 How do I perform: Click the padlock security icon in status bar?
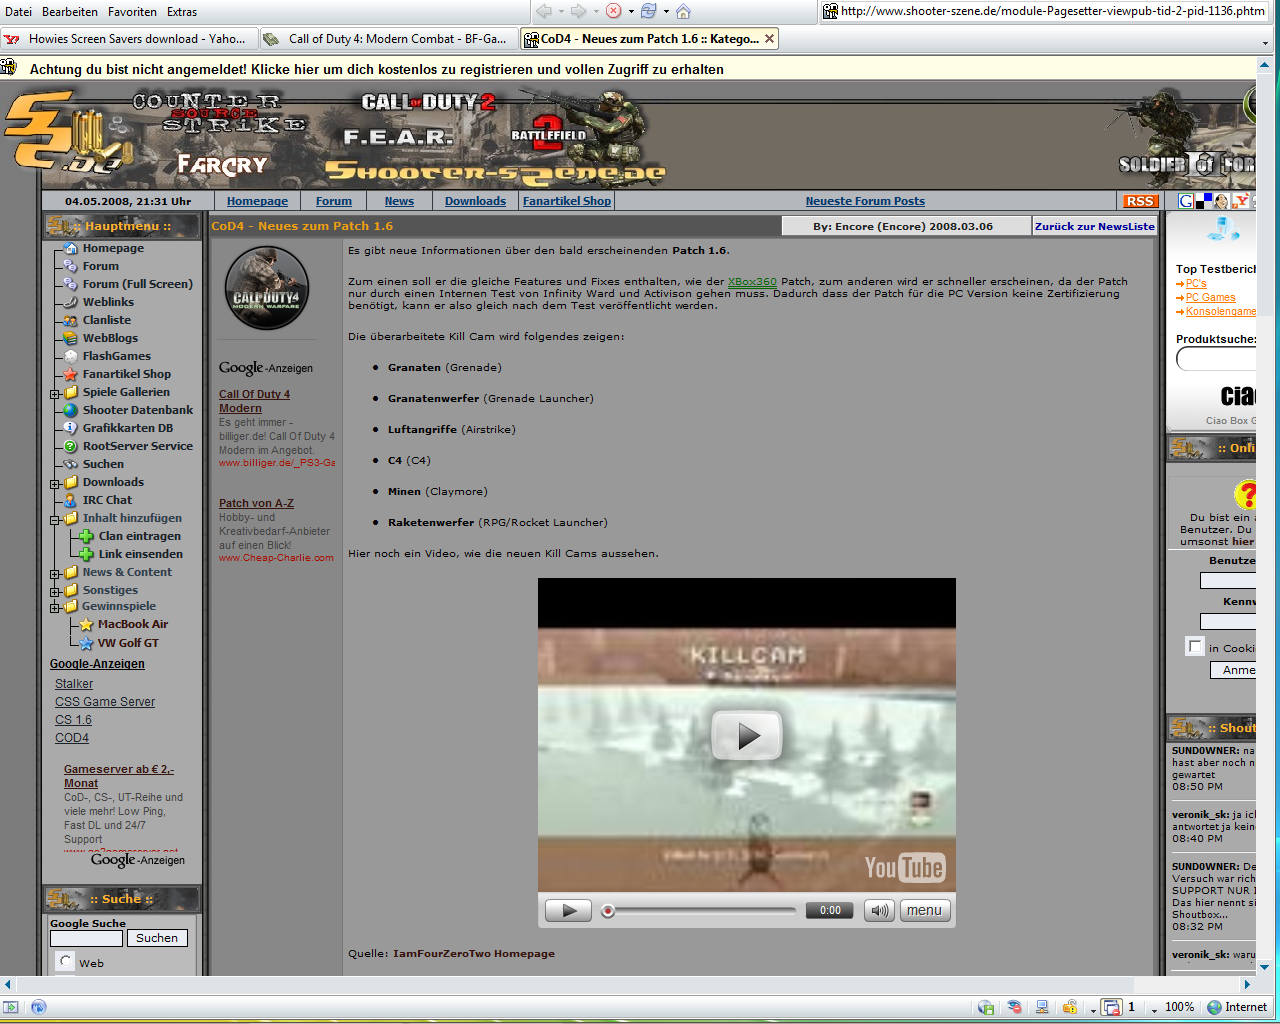coord(1070,1007)
